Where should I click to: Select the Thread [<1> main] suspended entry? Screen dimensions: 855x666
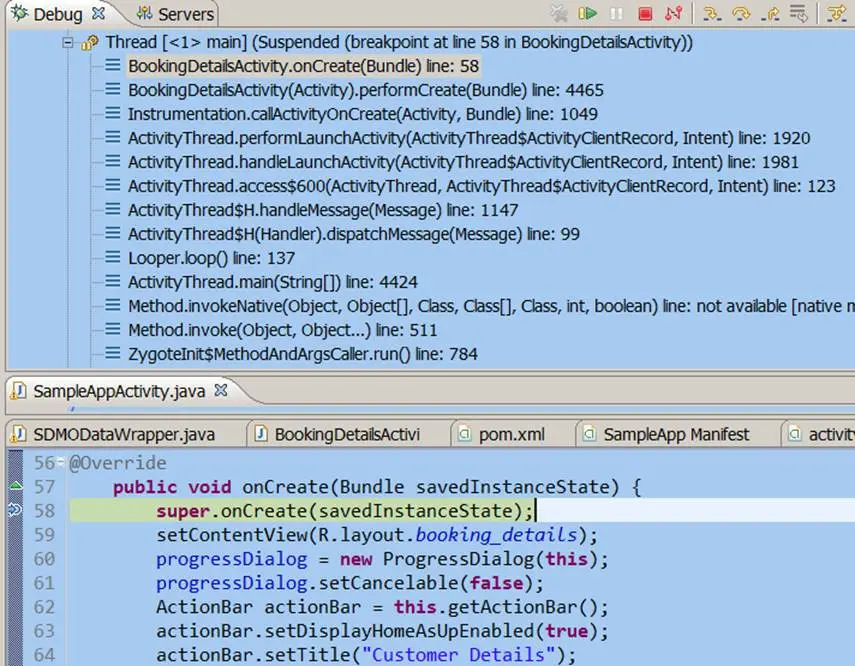pyautogui.click(x=399, y=42)
